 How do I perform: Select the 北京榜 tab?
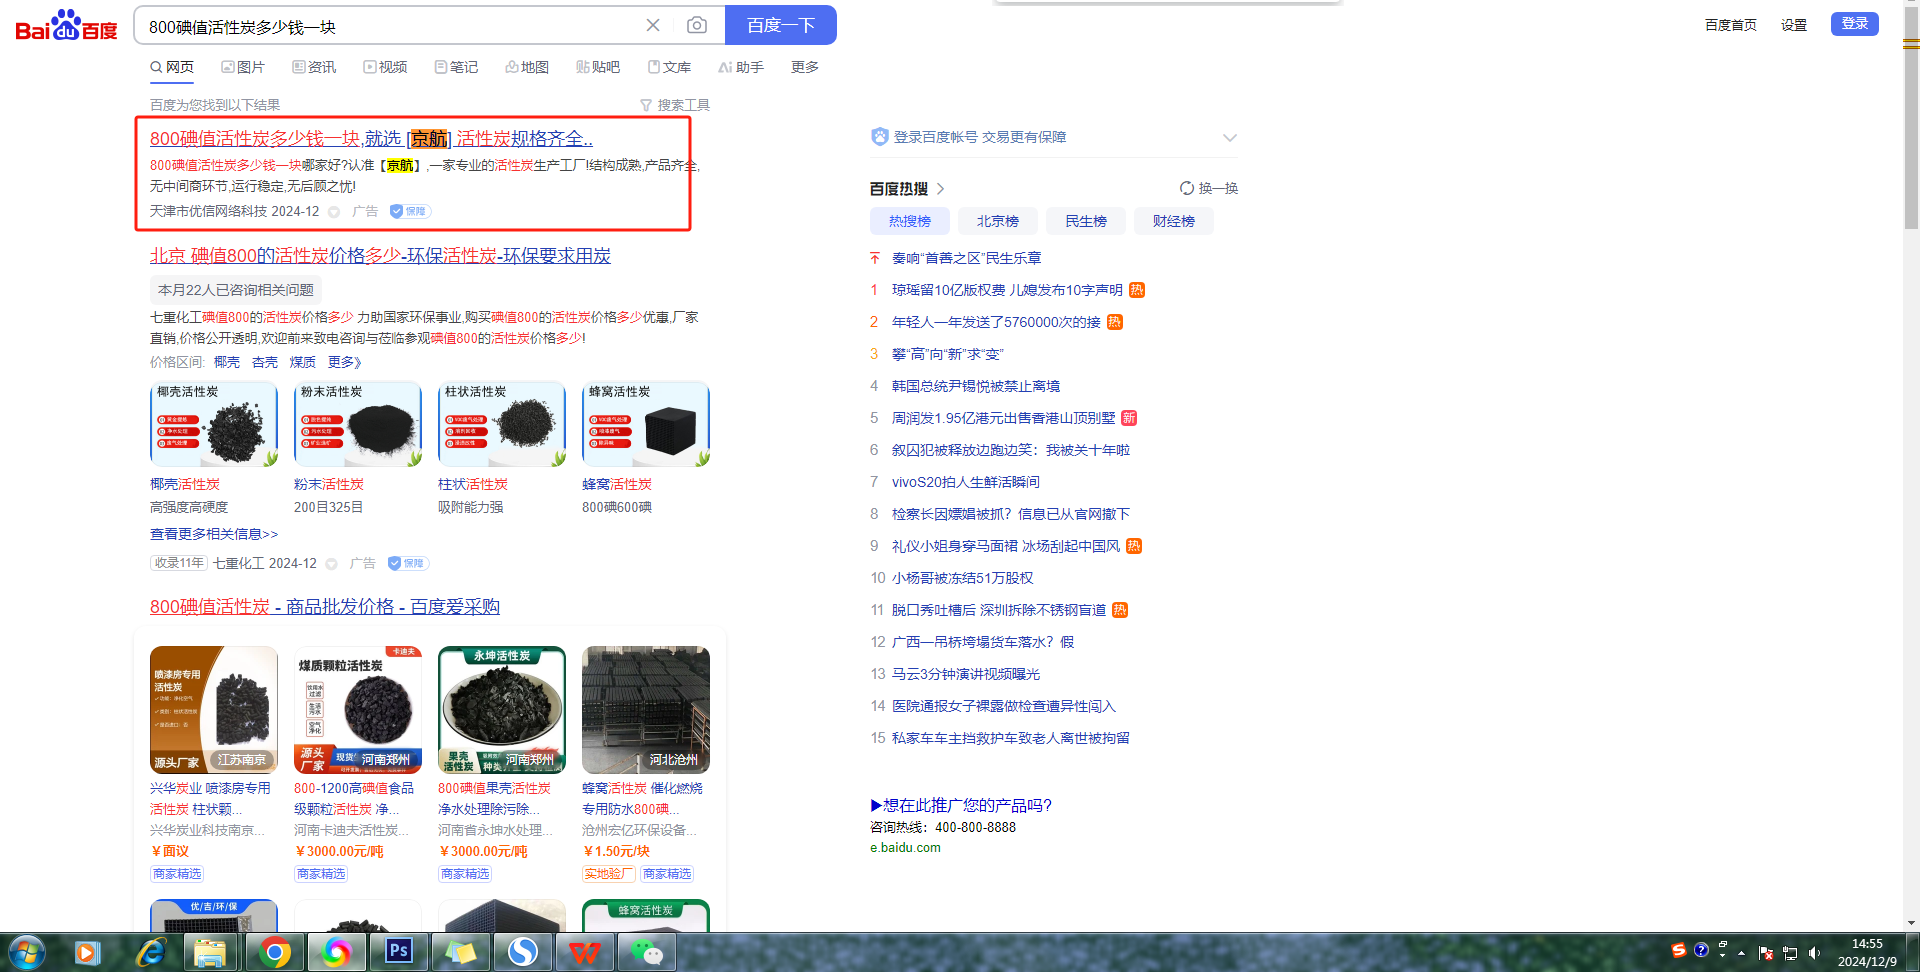pos(998,221)
